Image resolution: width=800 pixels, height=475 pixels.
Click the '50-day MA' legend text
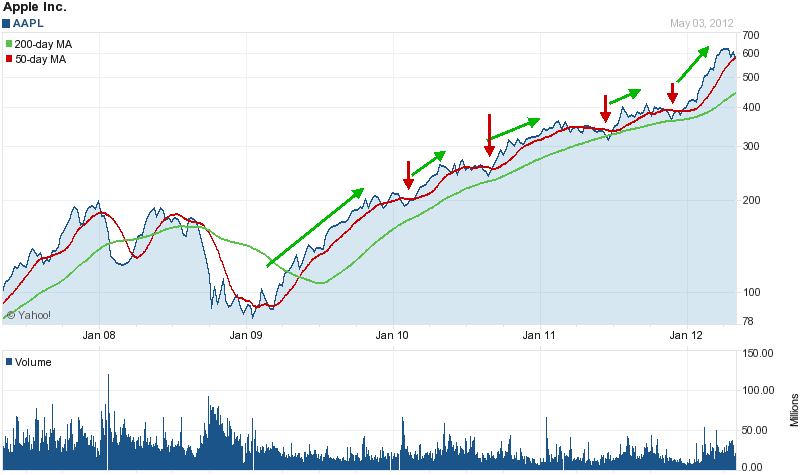click(x=40, y=59)
